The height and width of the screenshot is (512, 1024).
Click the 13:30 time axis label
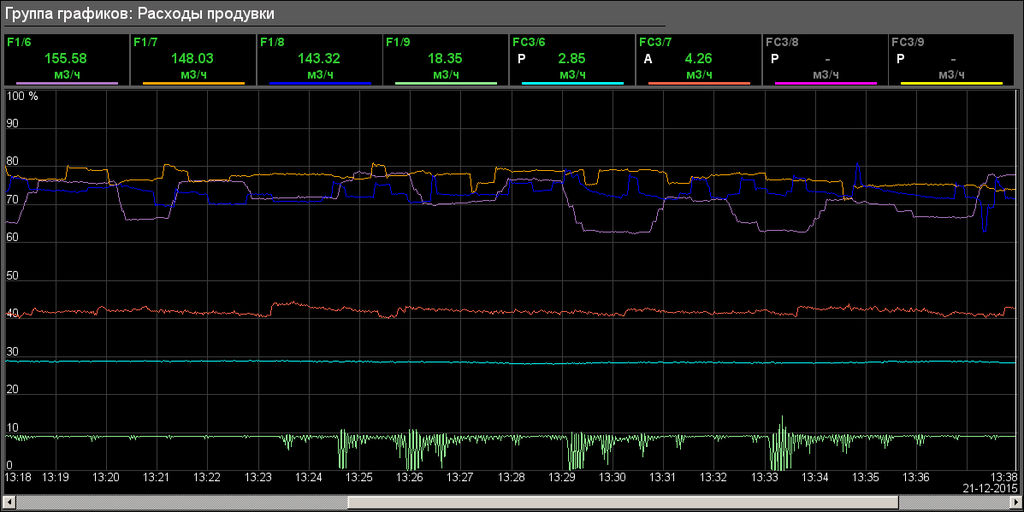tap(612, 478)
